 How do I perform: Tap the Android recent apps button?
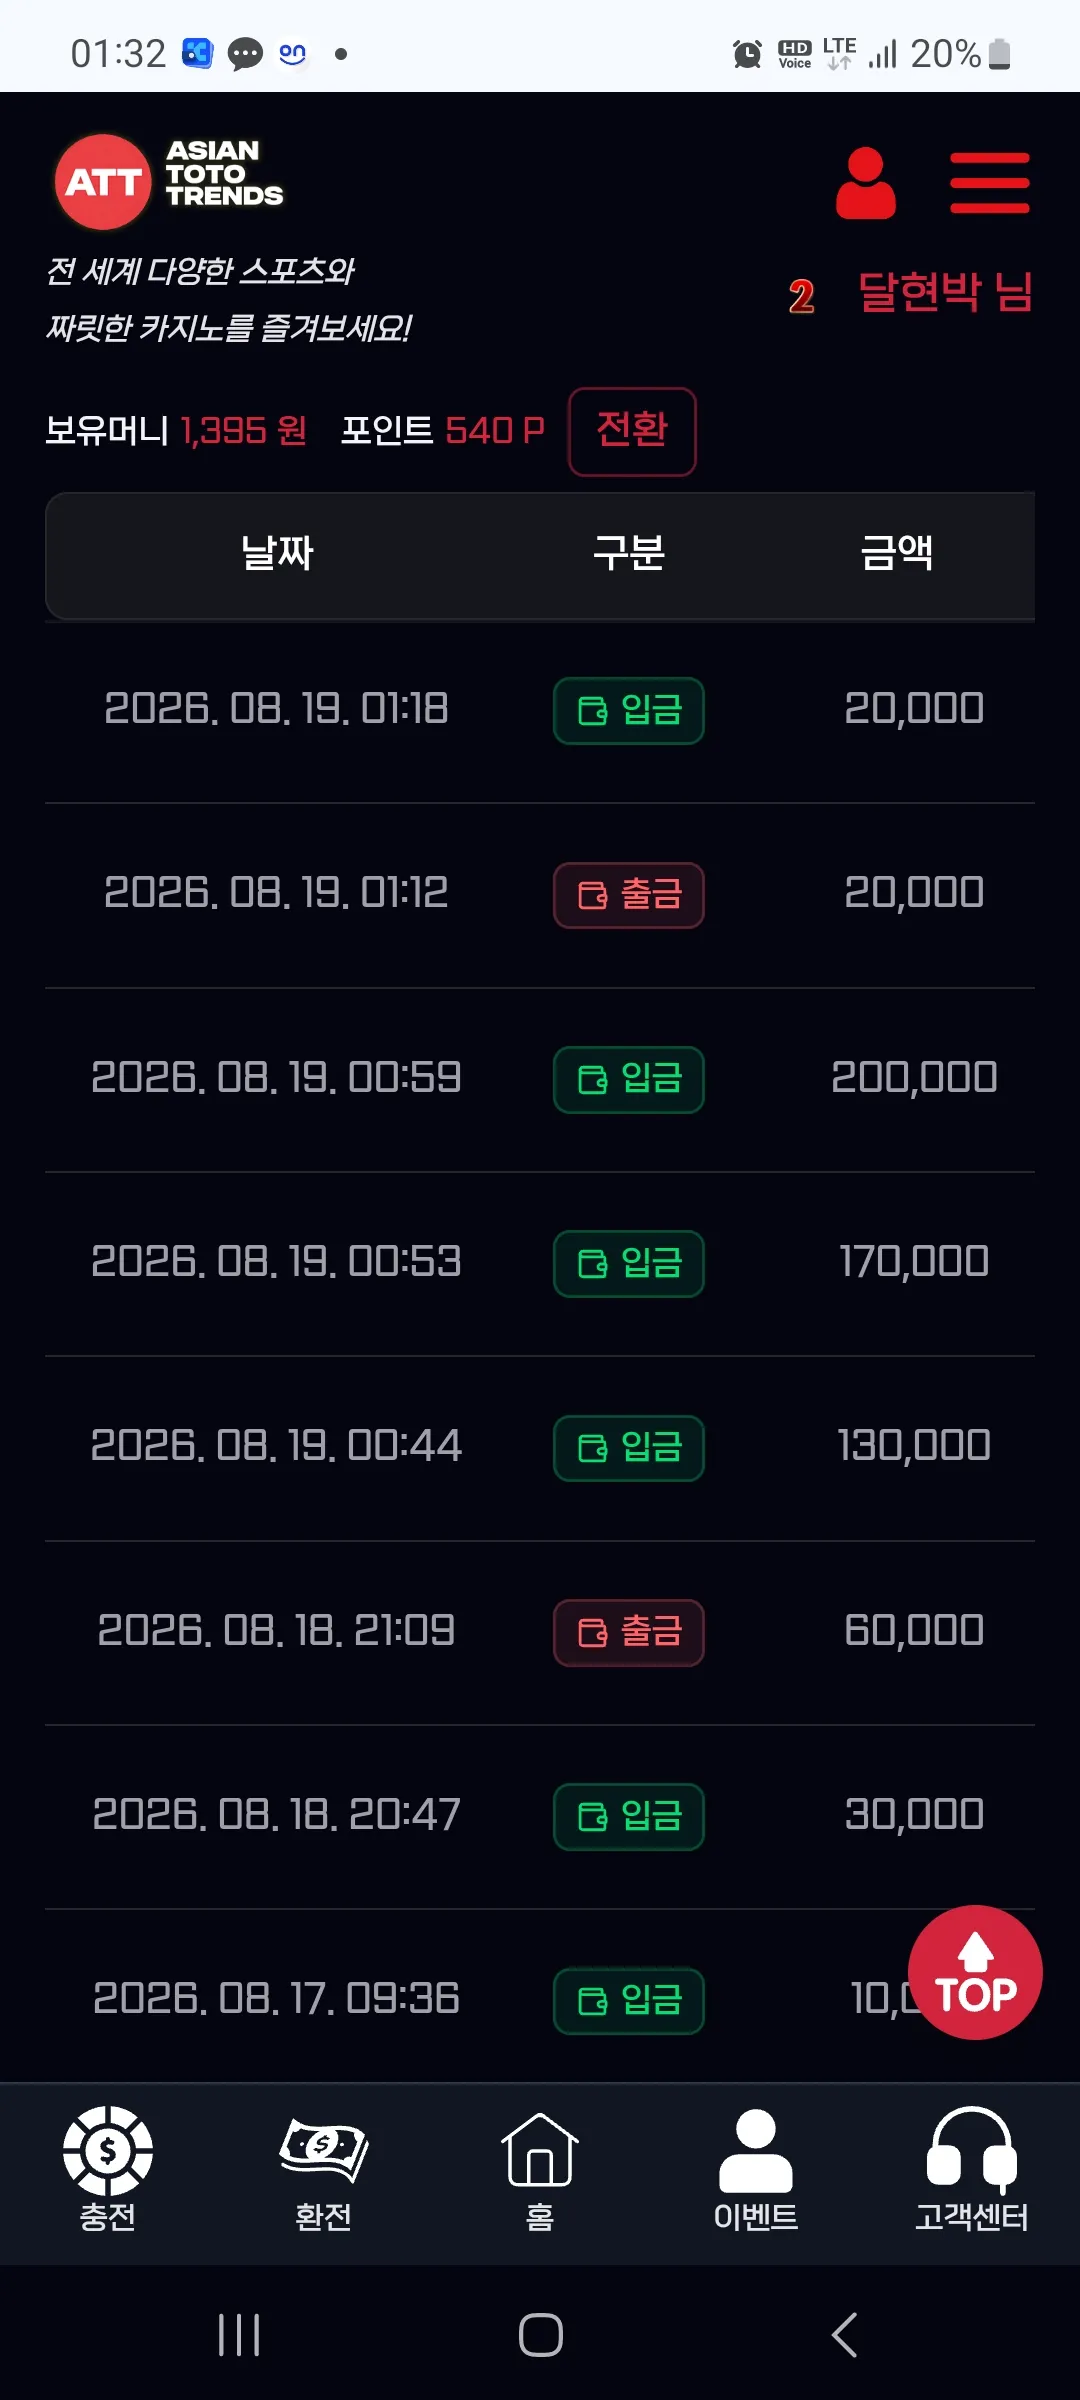(239, 2335)
